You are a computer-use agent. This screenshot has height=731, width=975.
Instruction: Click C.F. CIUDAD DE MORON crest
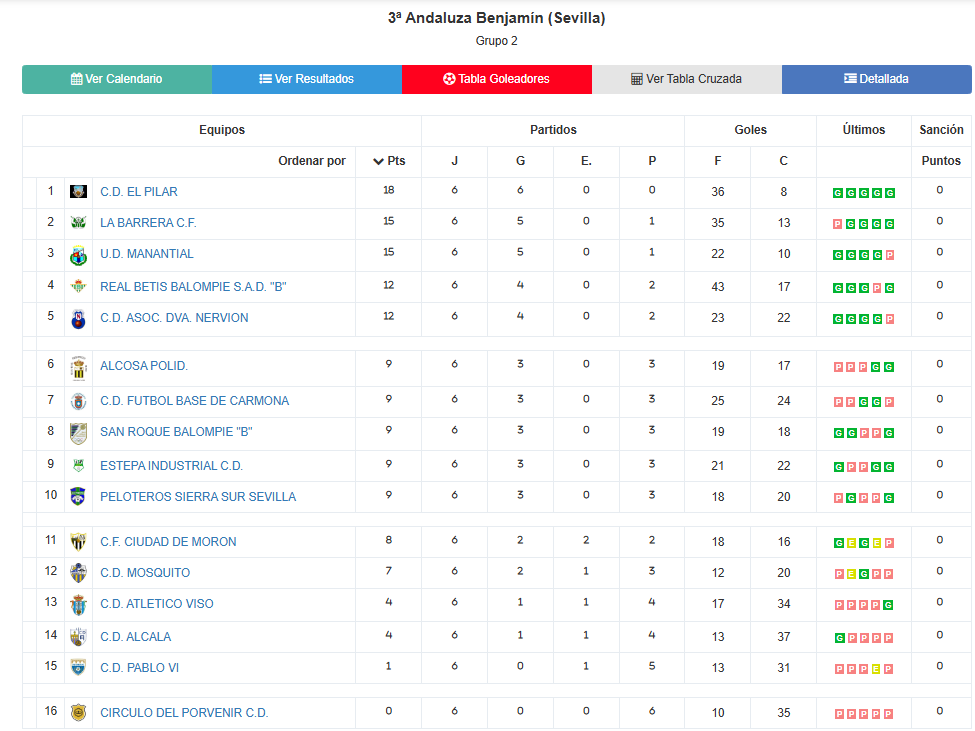point(78,542)
